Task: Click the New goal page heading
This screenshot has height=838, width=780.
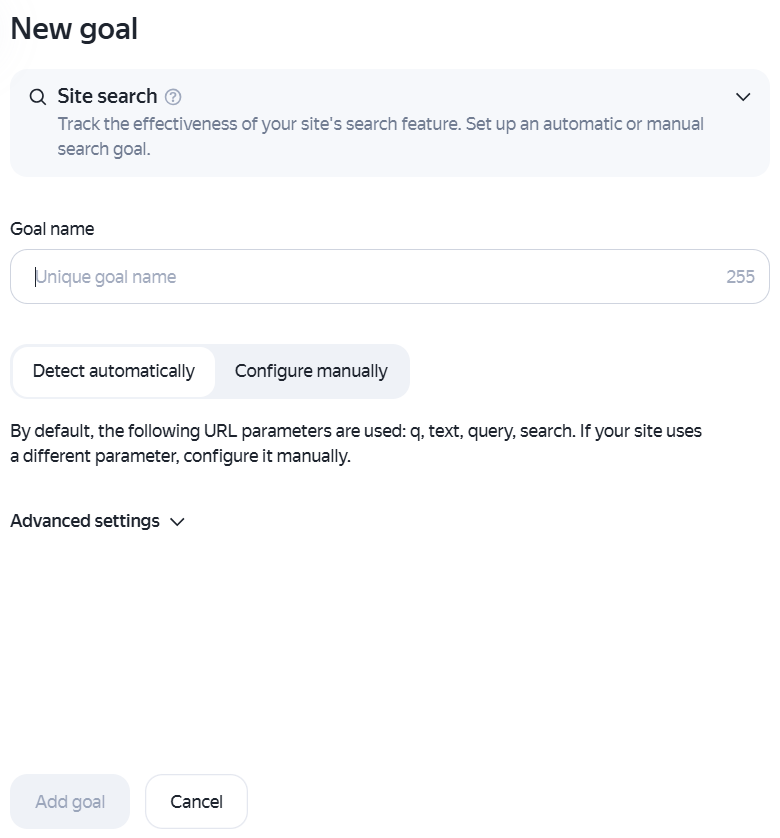Action: click(x=74, y=28)
